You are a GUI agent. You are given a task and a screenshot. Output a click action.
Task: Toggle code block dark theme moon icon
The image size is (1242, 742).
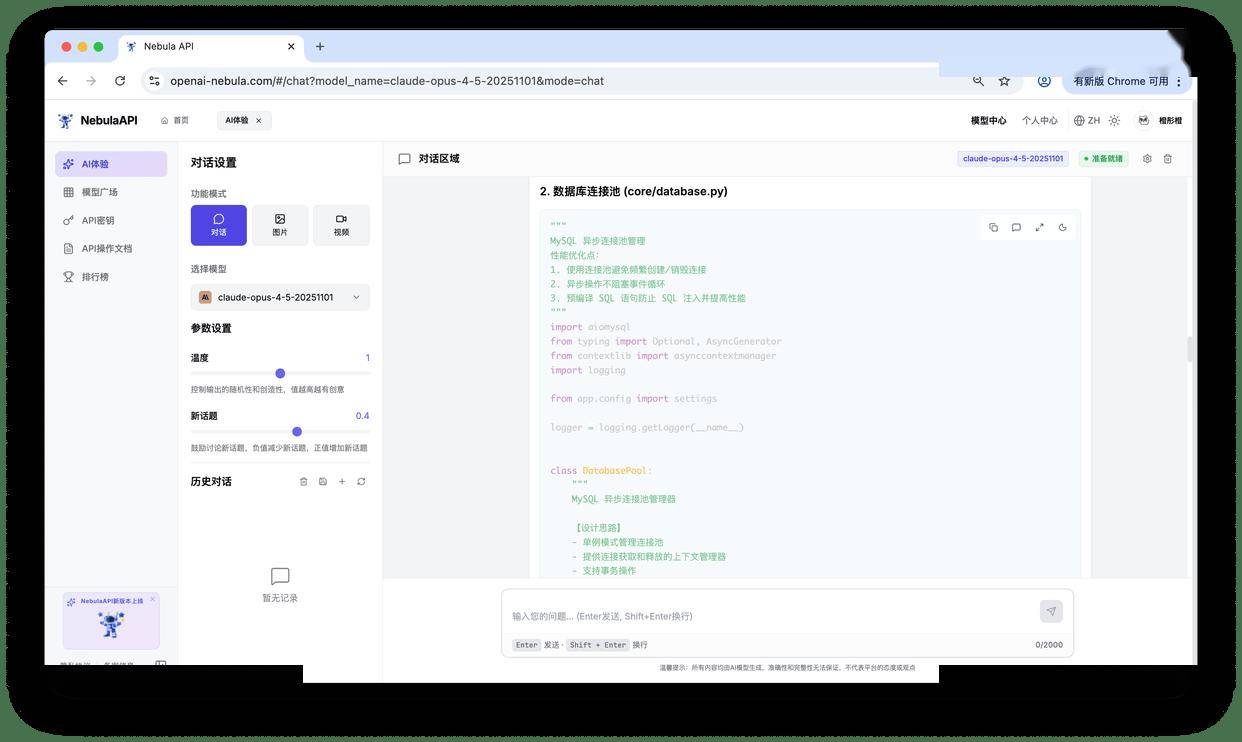point(1062,228)
